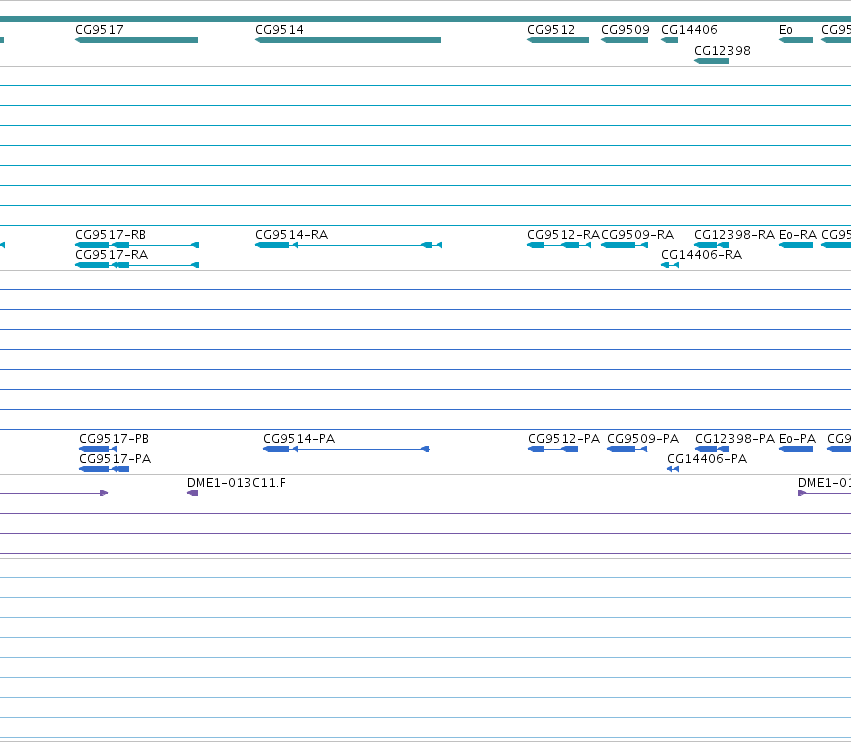Select the CG14406 gene label
Image resolution: width=851 pixels, height=742 pixels.
click(689, 30)
